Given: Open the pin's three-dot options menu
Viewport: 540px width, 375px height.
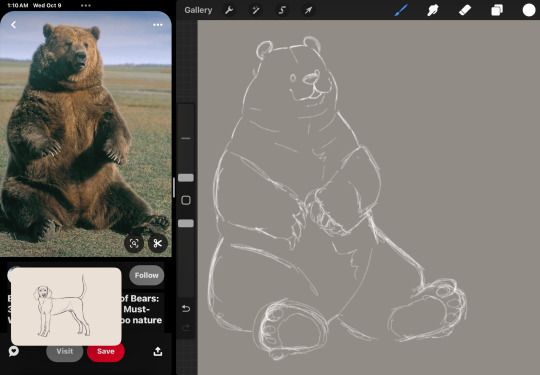Looking at the screenshot, I should click(x=158, y=24).
